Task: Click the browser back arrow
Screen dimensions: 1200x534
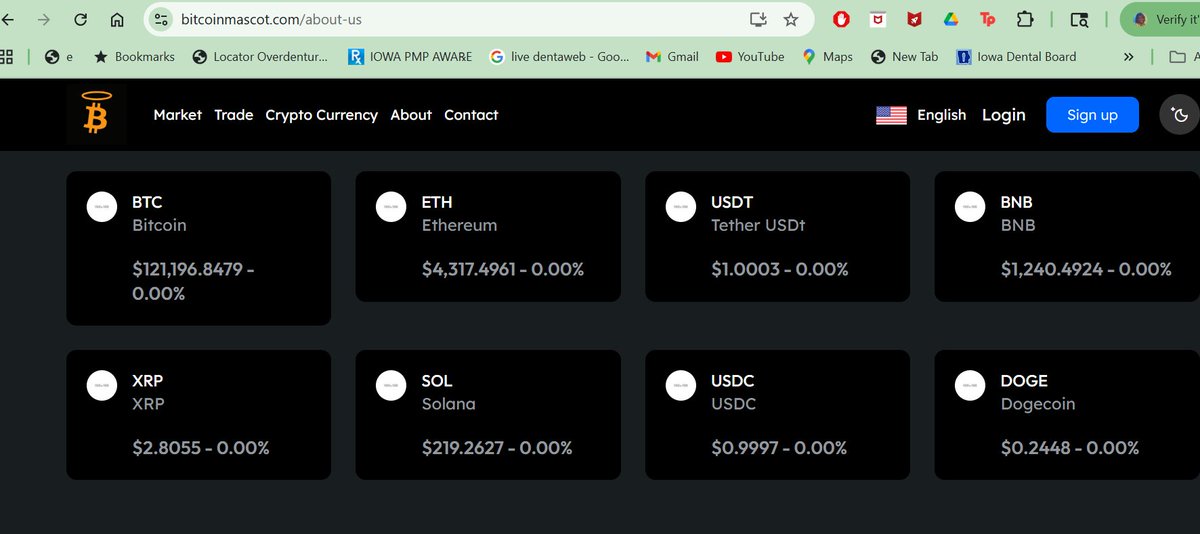Action: click(6, 19)
